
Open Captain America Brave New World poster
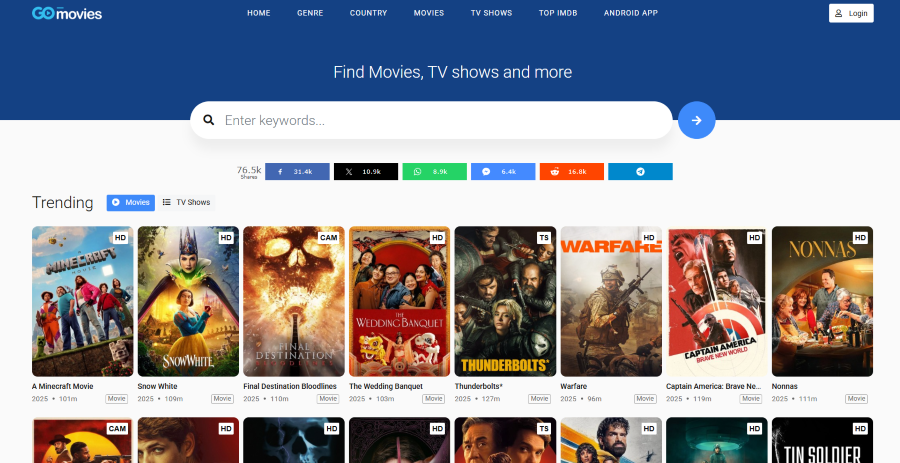tap(717, 301)
